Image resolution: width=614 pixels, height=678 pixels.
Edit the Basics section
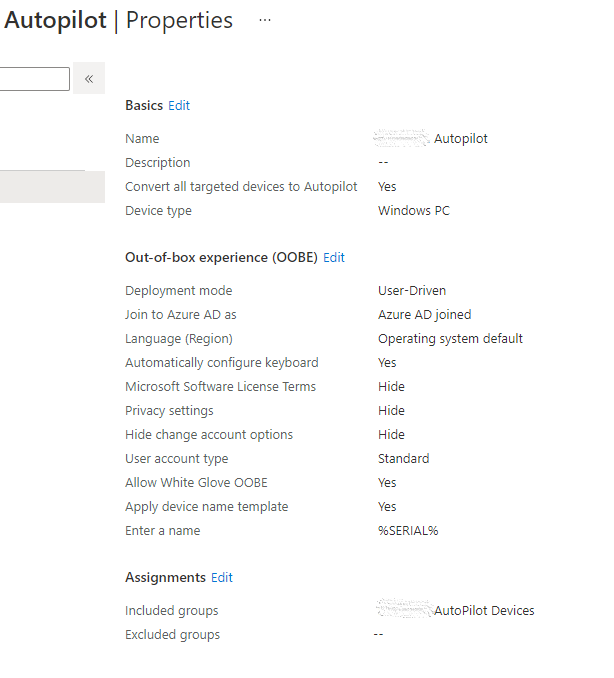point(179,106)
